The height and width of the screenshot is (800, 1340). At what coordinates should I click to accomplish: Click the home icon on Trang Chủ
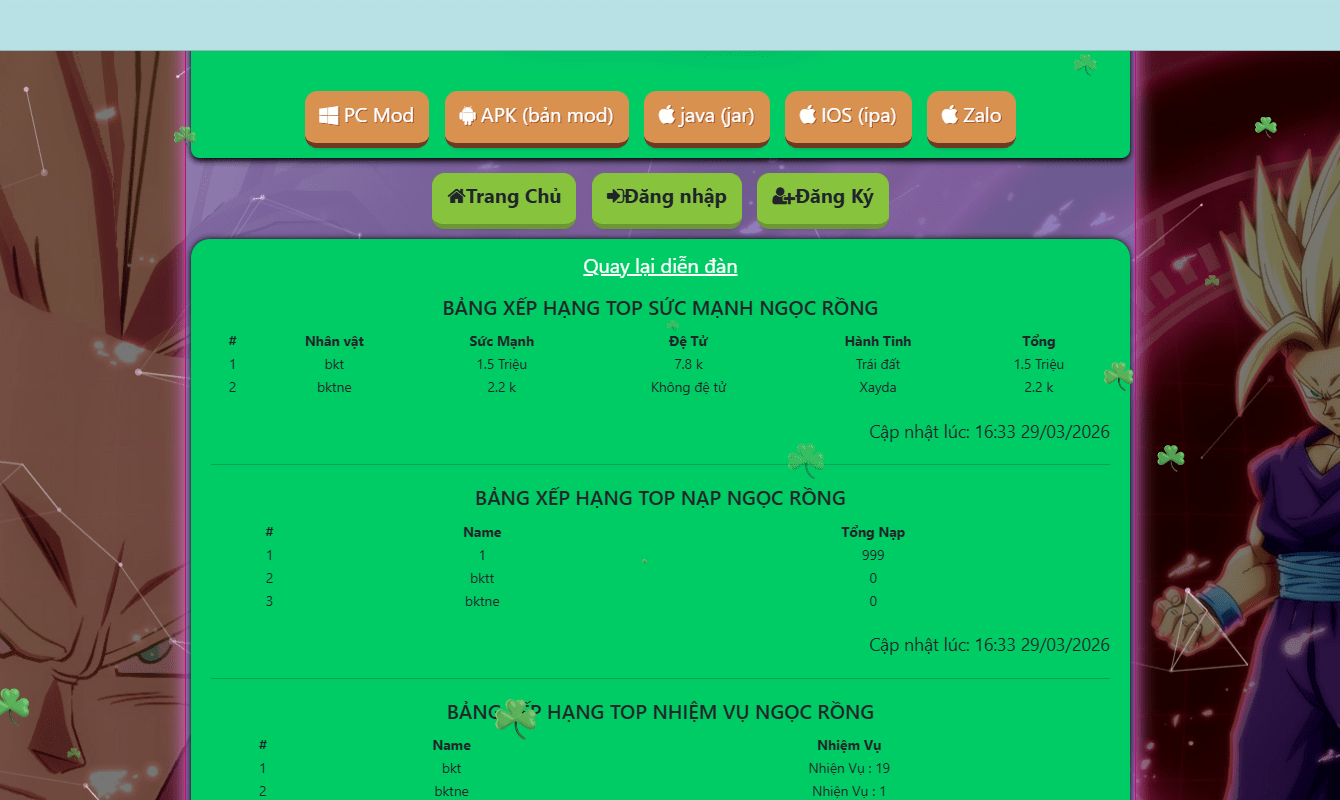point(456,196)
